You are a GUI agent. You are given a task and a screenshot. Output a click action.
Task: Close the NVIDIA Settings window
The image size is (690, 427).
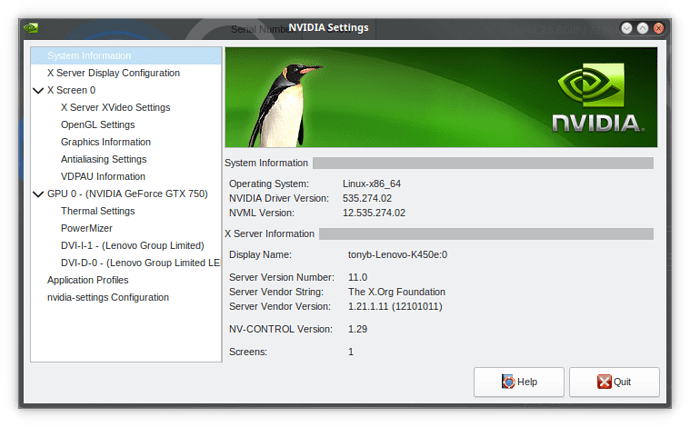click(x=659, y=27)
